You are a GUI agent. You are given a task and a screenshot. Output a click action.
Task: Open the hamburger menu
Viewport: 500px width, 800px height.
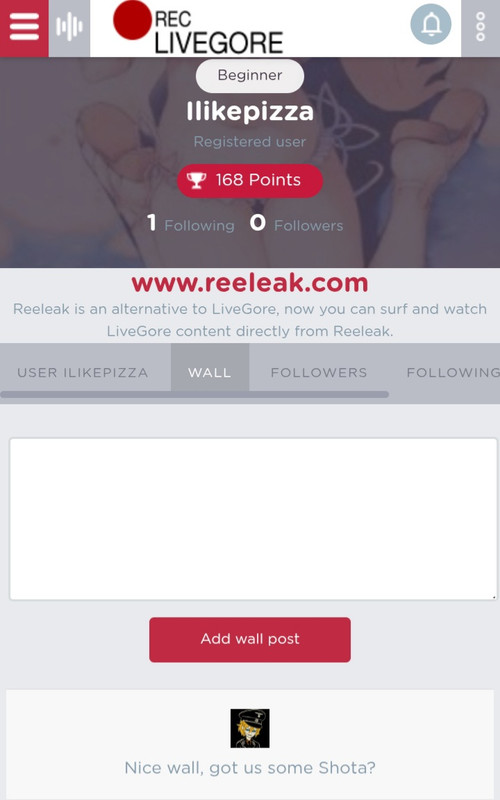[24, 28]
